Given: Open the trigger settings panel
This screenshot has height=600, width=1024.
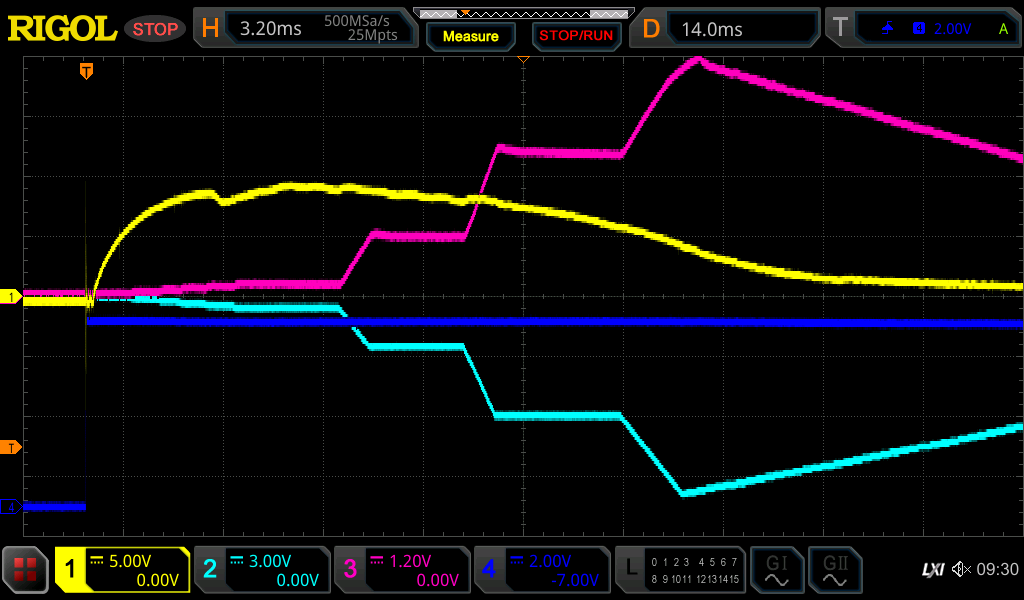Looking at the screenshot, I should click(923, 29).
